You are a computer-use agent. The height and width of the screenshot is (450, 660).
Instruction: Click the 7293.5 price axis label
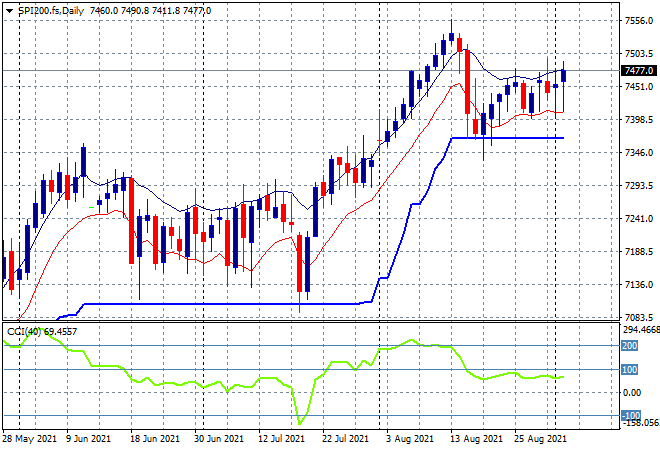[x=639, y=186]
